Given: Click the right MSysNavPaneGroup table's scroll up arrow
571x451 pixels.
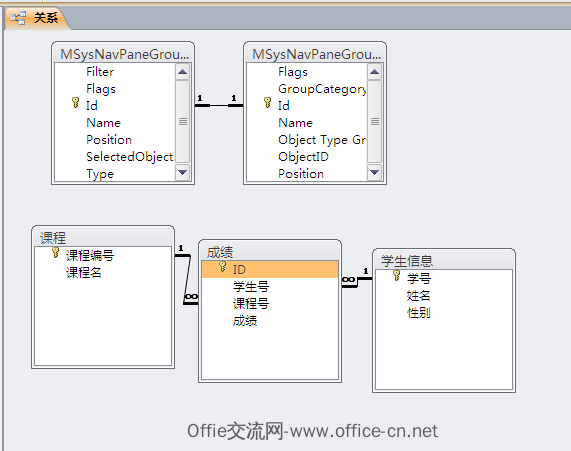Looking at the screenshot, I should click(374, 72).
